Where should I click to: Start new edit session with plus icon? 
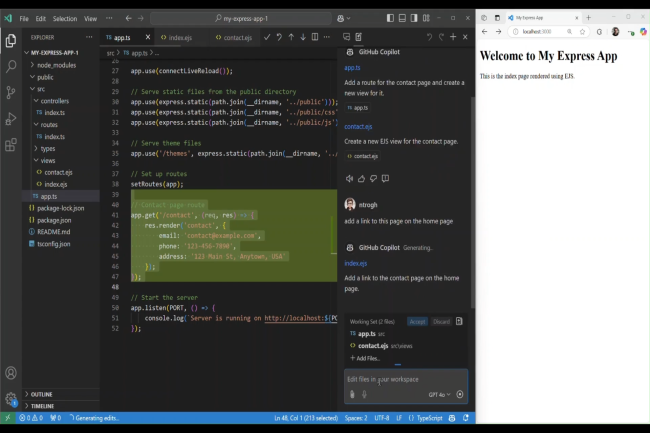(453, 37)
